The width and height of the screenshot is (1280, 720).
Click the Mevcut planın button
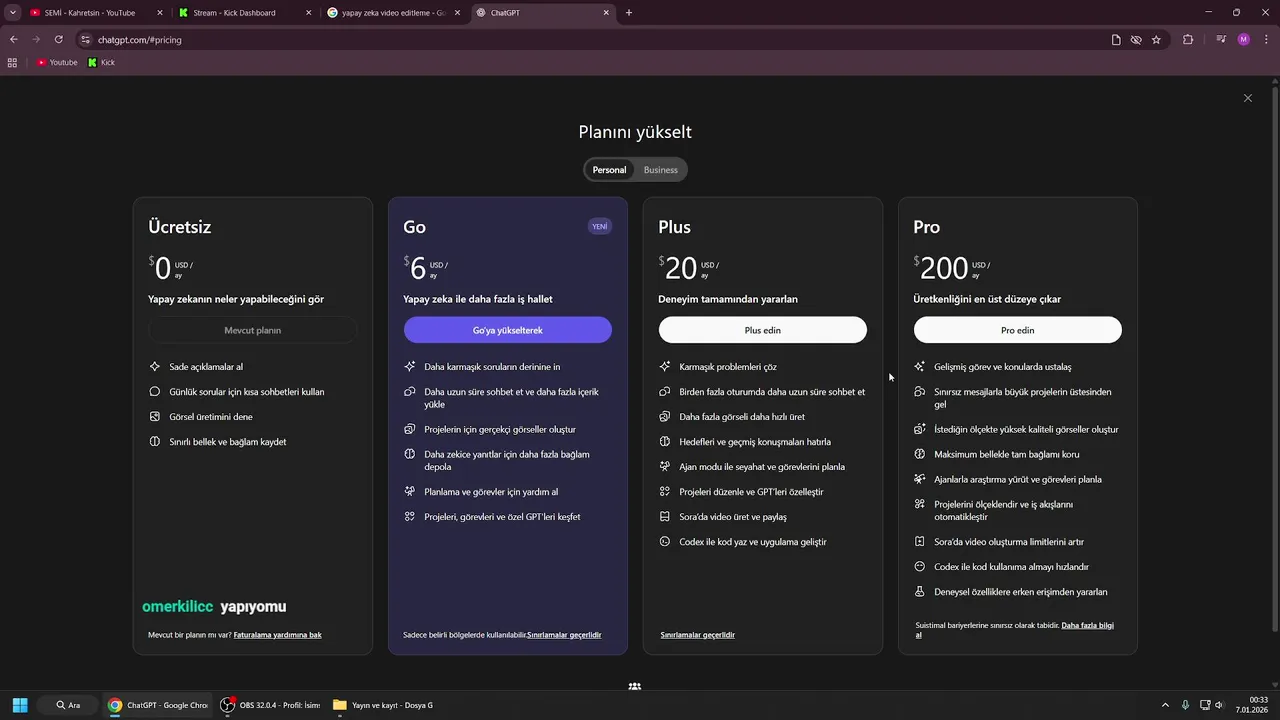253,330
